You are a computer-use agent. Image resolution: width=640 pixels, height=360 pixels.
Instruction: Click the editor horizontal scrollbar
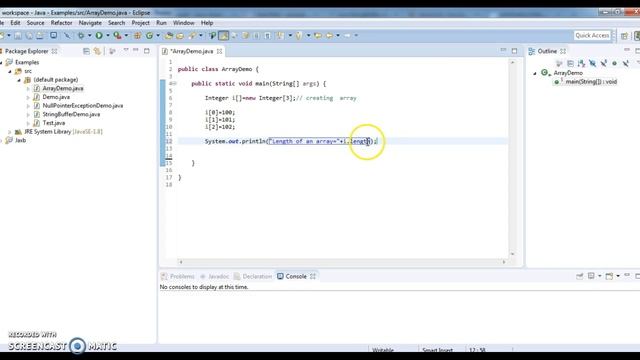tap(342, 262)
